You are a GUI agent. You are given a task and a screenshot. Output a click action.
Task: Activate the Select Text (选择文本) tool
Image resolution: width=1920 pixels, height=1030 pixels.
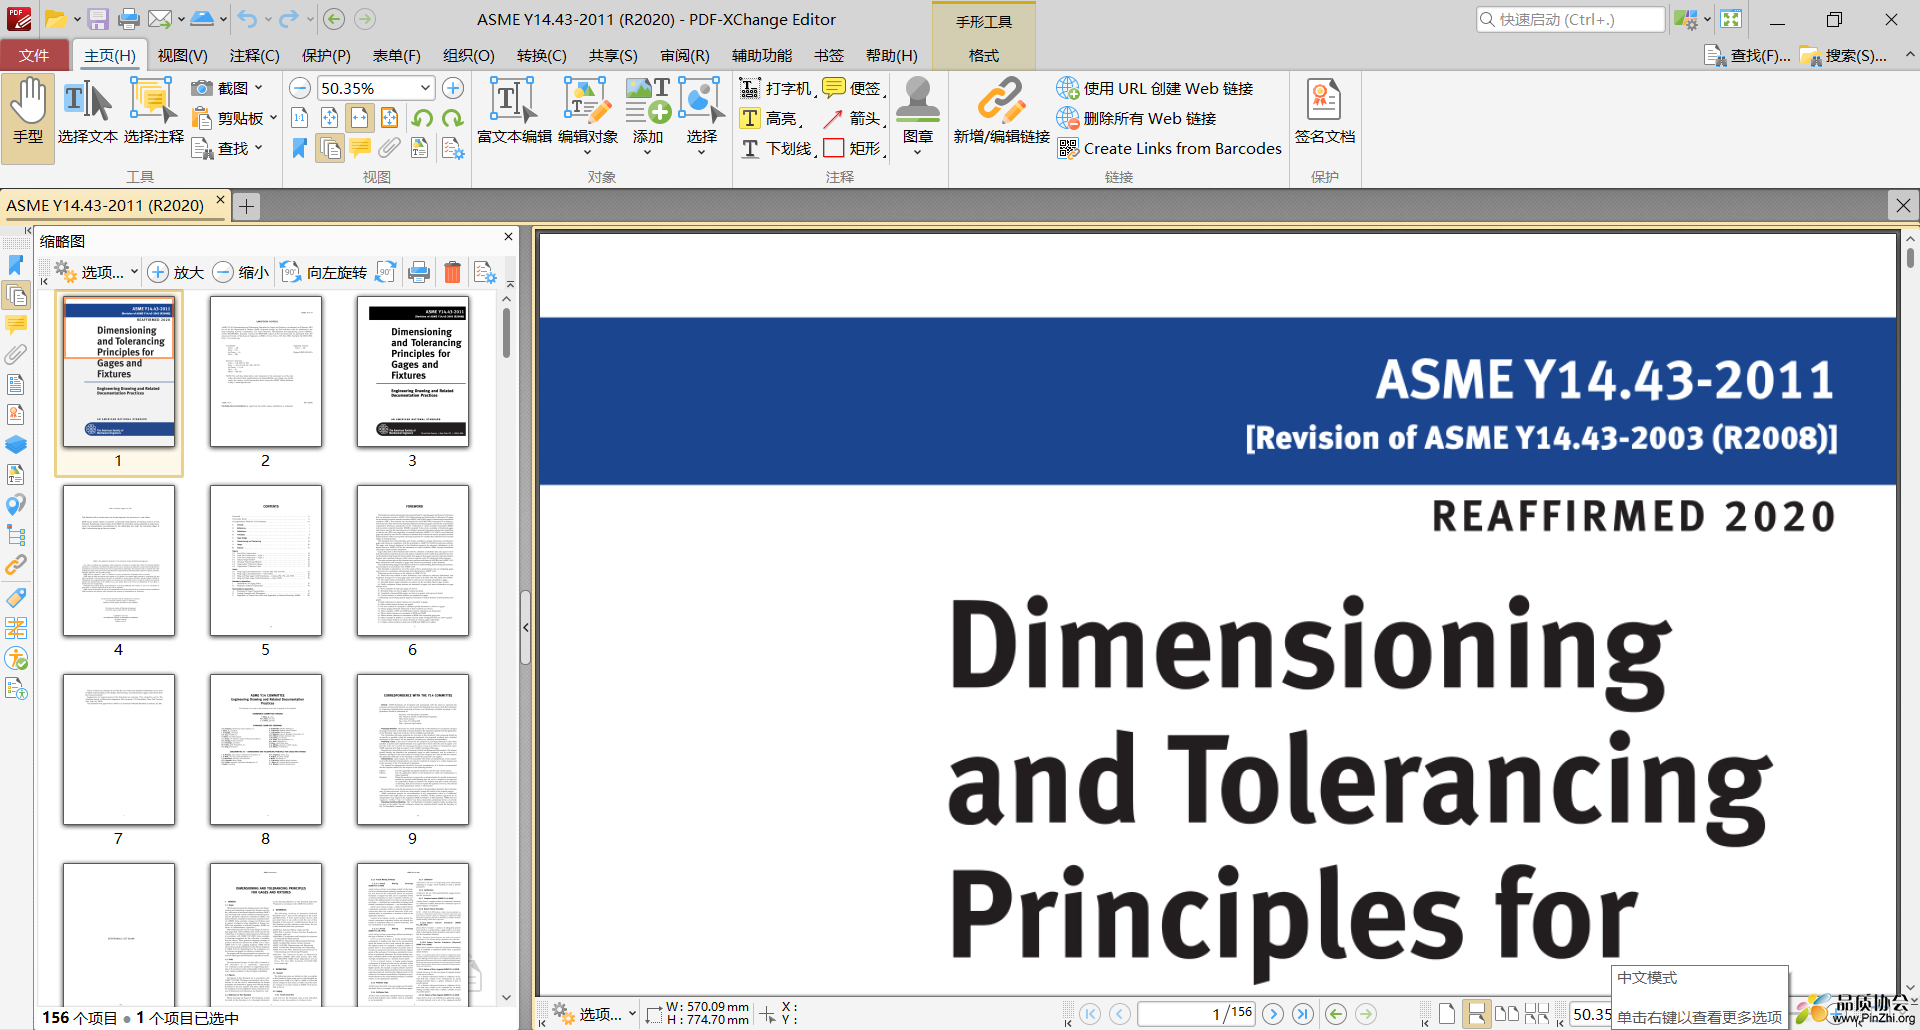tap(87, 112)
